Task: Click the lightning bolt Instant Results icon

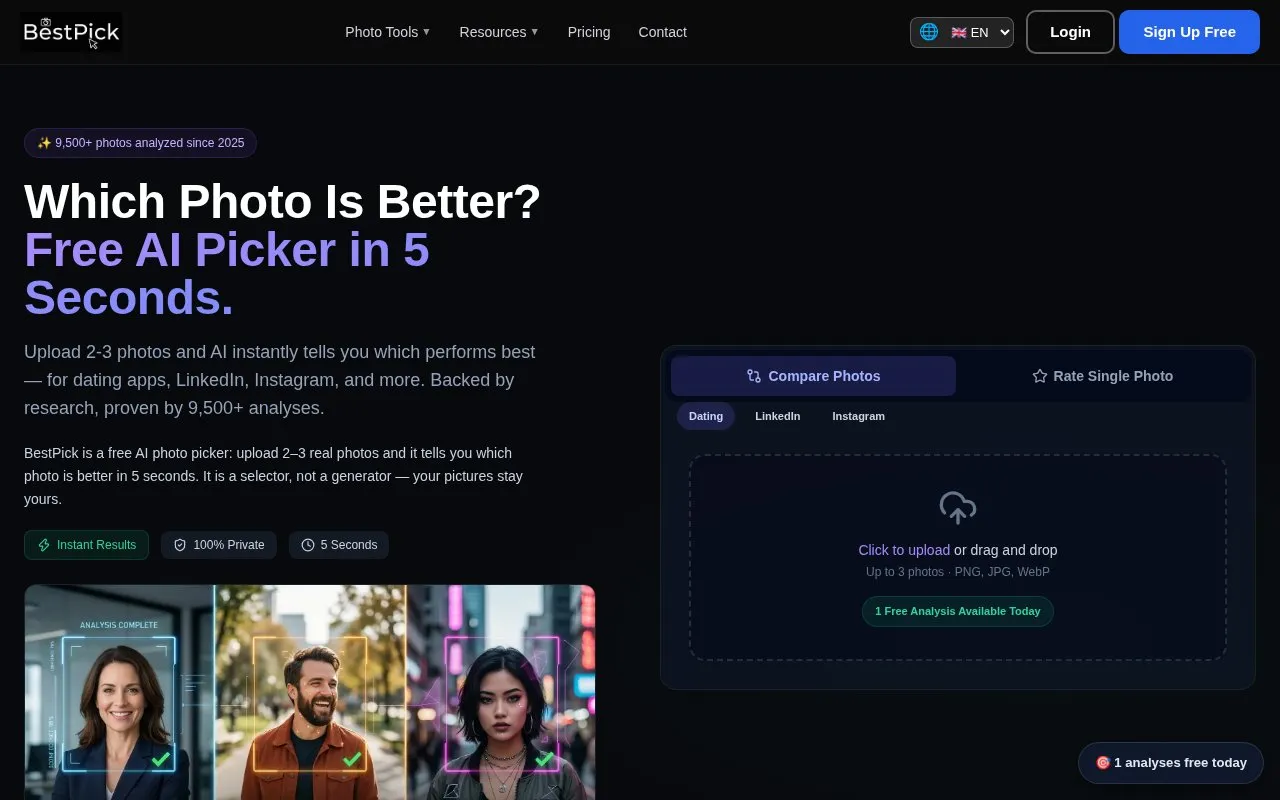Action: pos(44,545)
